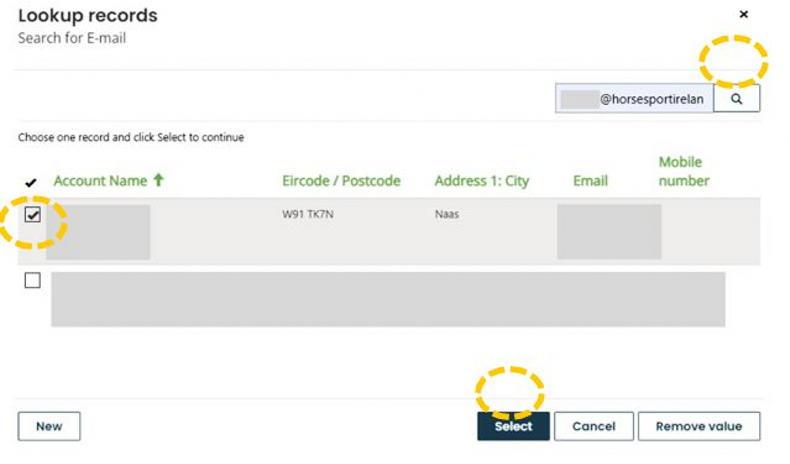790x464 pixels.
Task: Click the first record's redacted email cell
Action: tap(608, 231)
